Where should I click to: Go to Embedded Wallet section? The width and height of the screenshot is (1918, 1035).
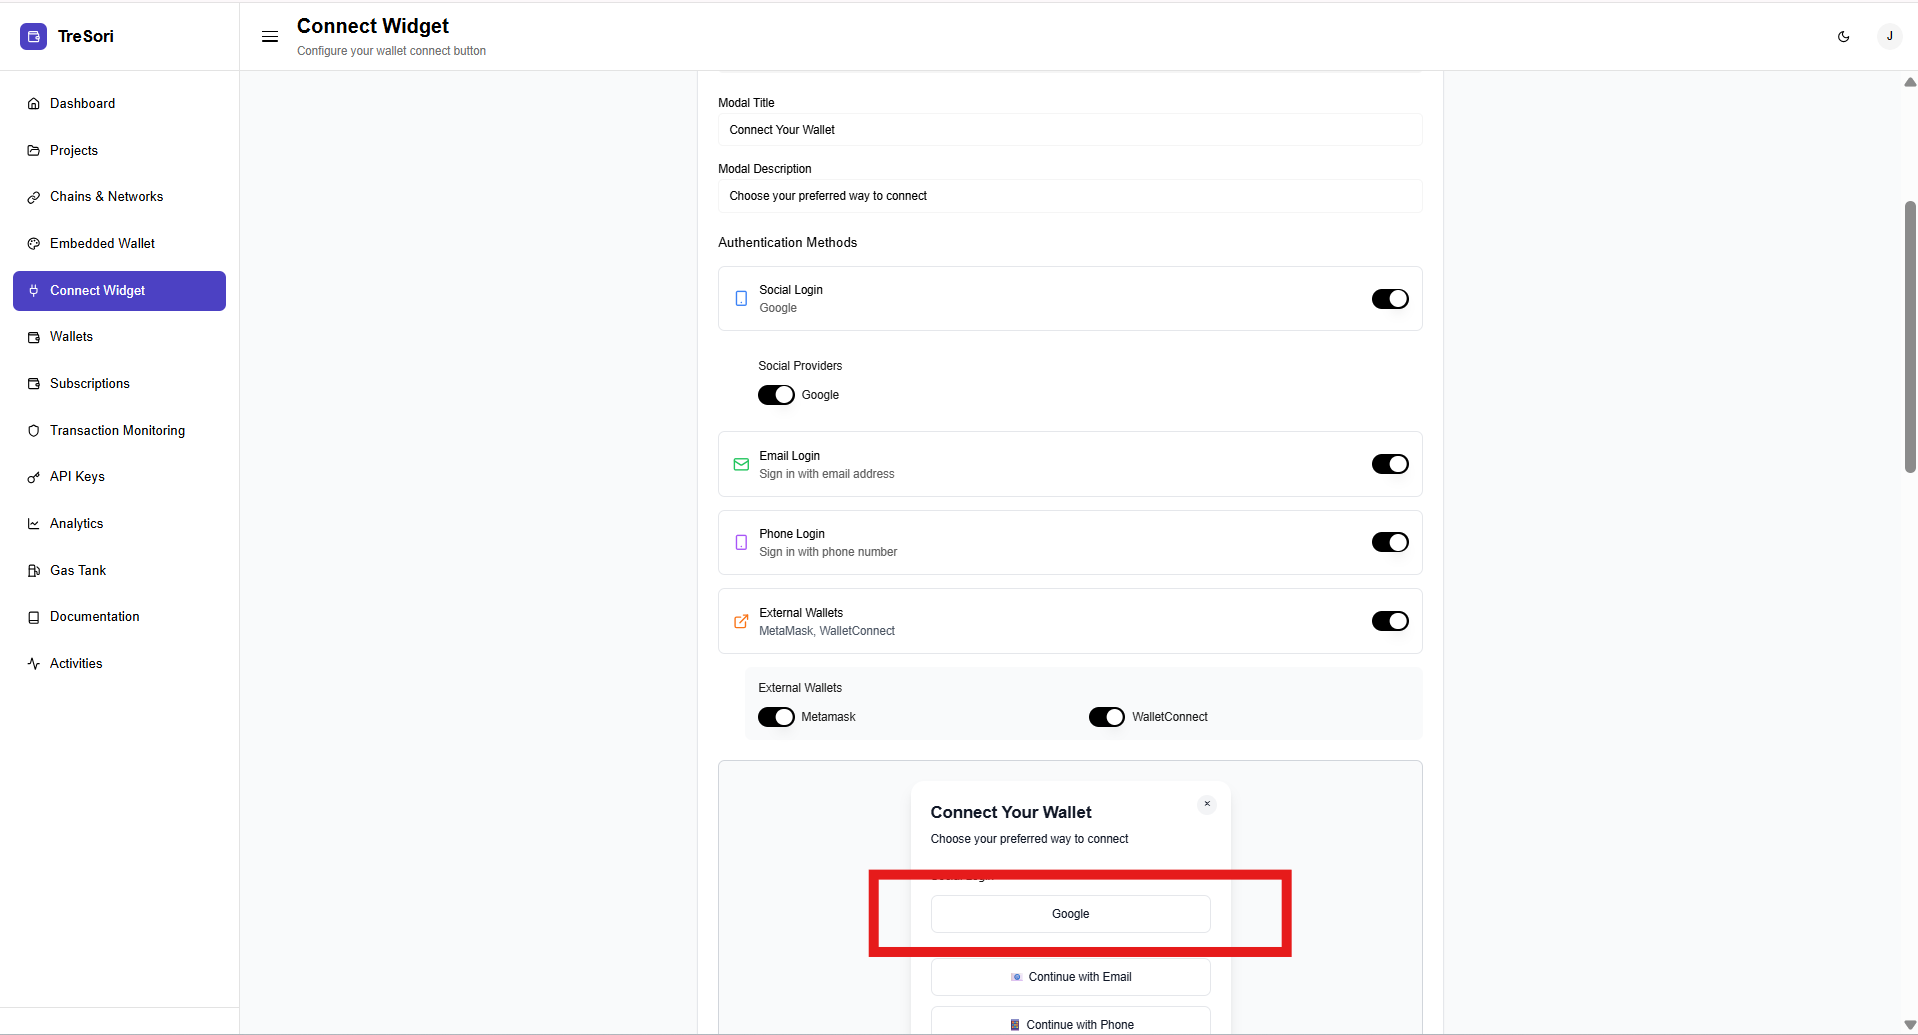tap(102, 244)
